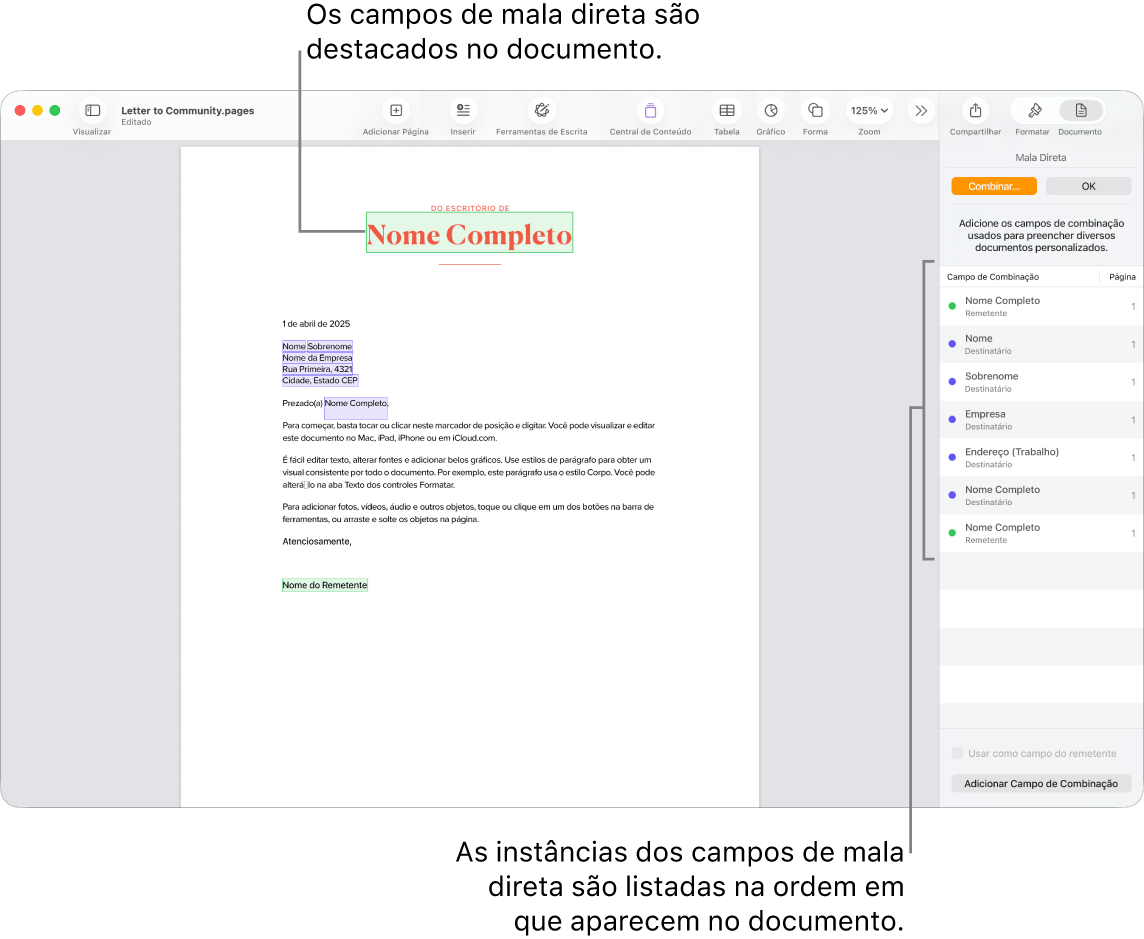Click the Rua Primeira, 4321 address field
Viewport: 1144px width, 939px height.
[x=317, y=369]
